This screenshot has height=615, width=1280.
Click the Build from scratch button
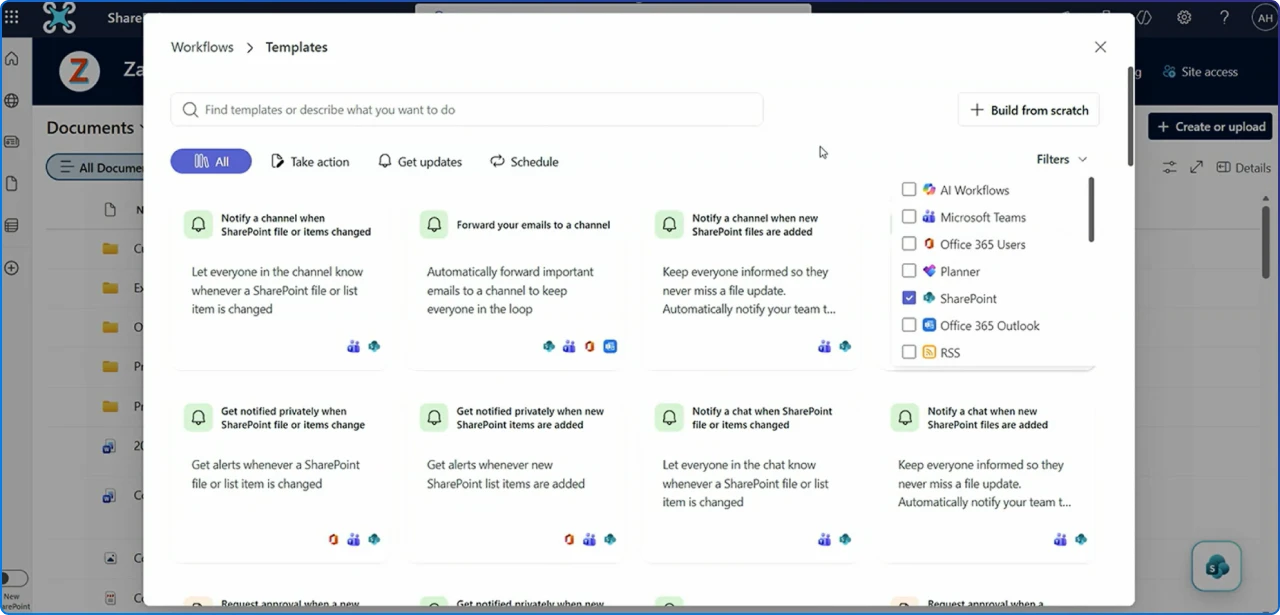click(1028, 110)
